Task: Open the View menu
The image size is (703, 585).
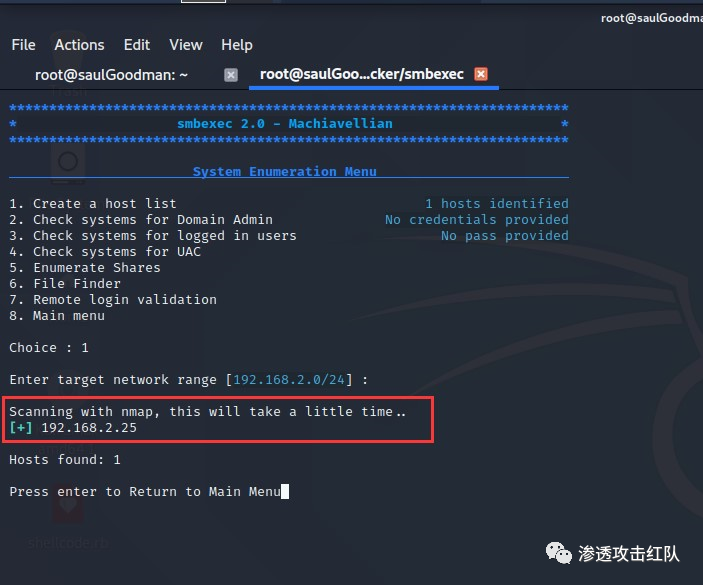Action: pyautogui.click(x=185, y=45)
